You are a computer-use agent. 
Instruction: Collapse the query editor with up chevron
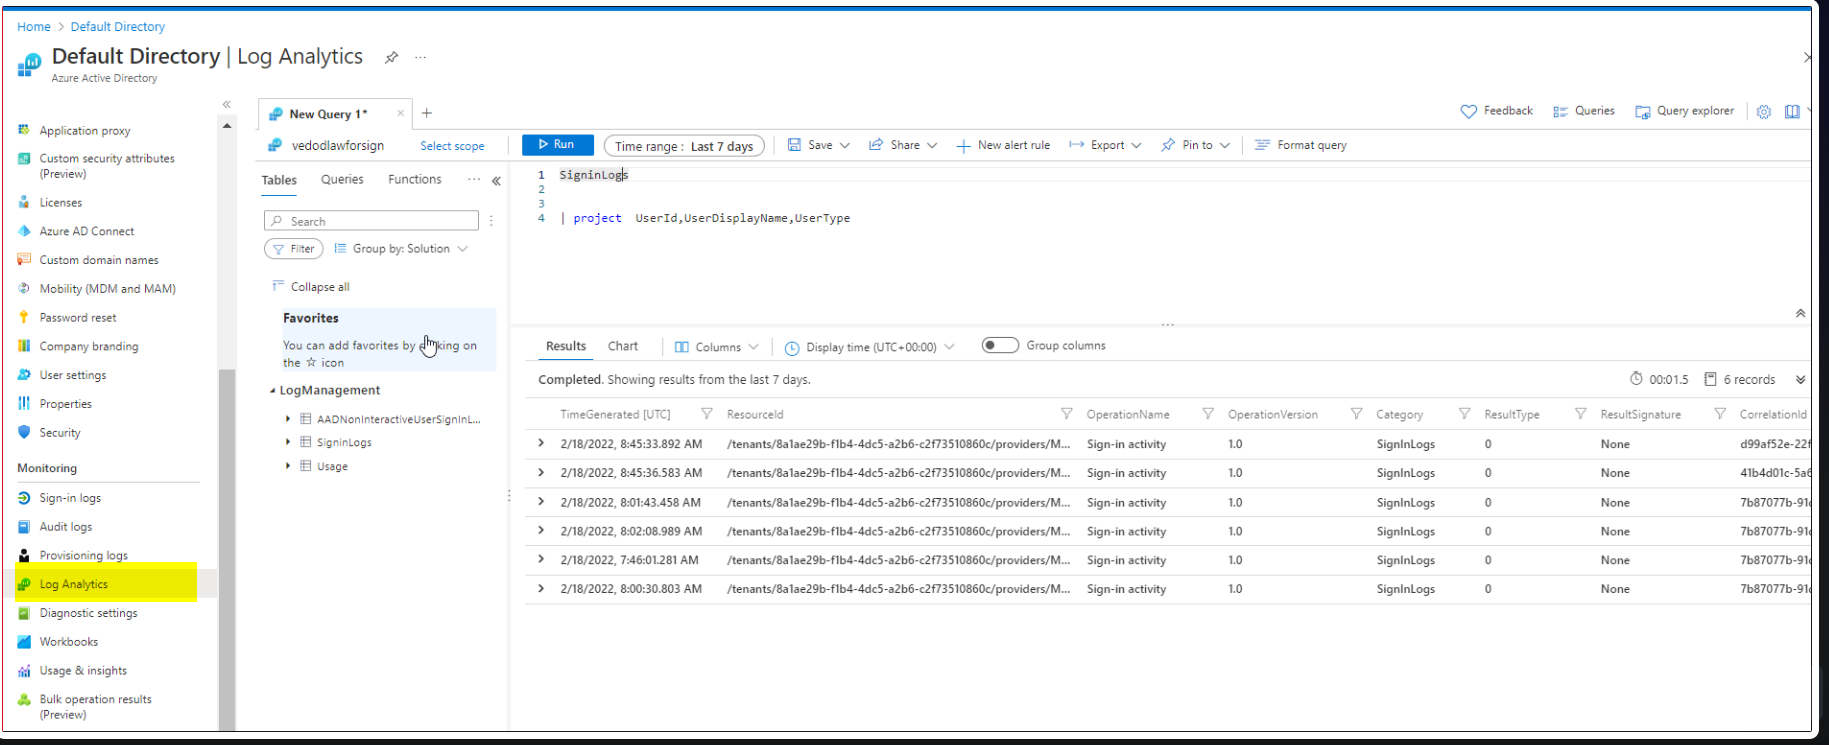click(x=1800, y=314)
